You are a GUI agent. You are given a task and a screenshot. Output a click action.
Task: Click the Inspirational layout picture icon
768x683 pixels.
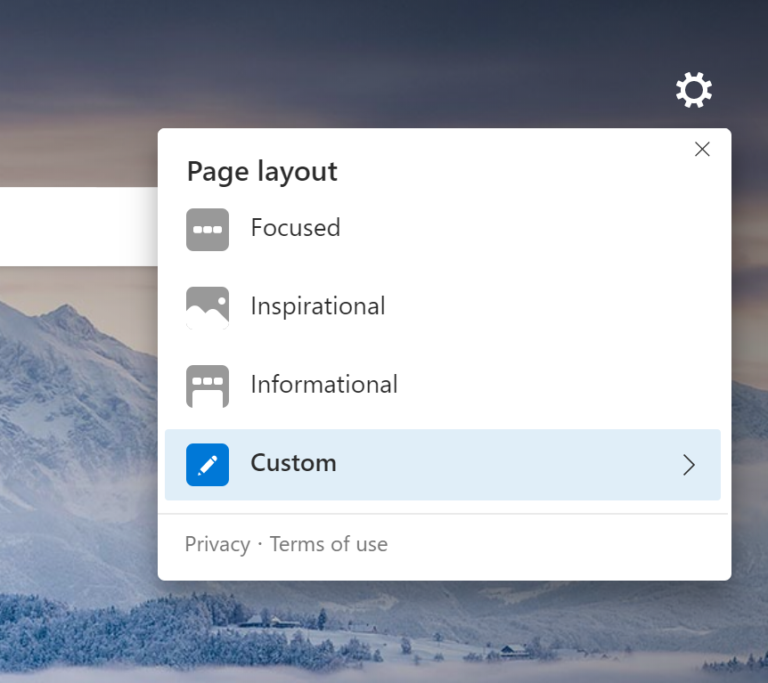tap(207, 307)
